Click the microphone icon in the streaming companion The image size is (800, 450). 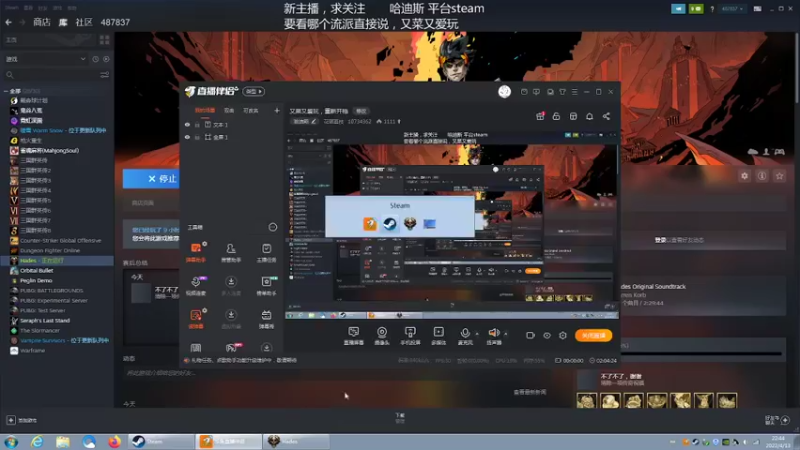(x=465, y=335)
